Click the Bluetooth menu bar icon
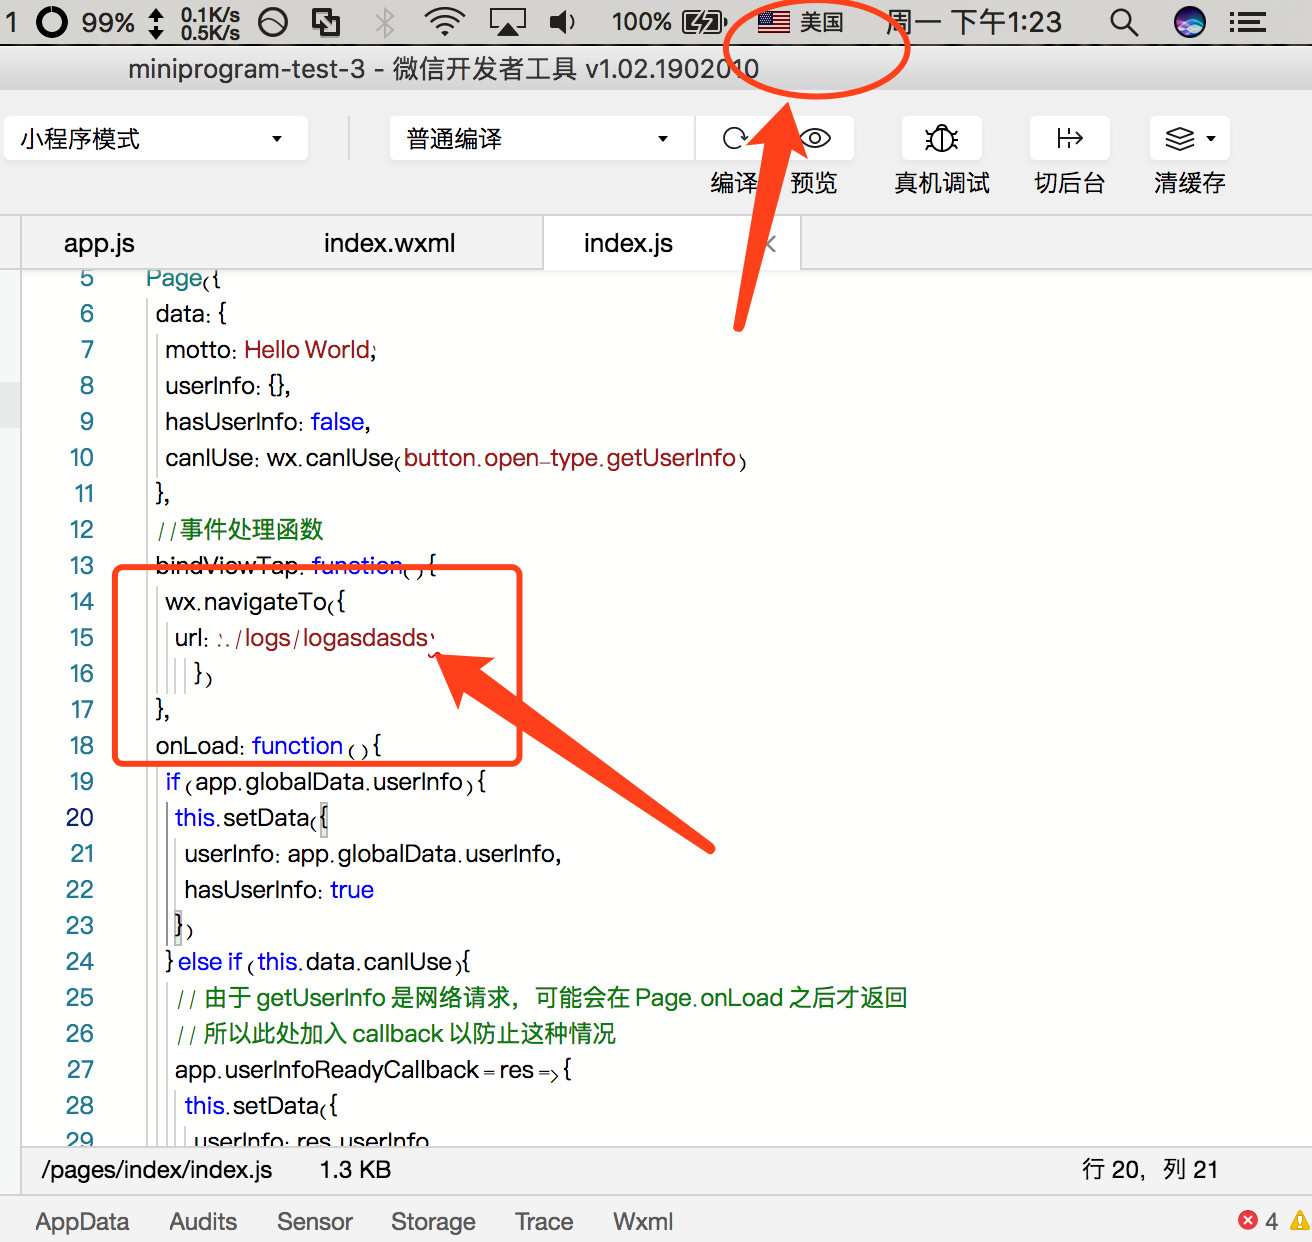Screen dimensions: 1312x1242 point(385,22)
